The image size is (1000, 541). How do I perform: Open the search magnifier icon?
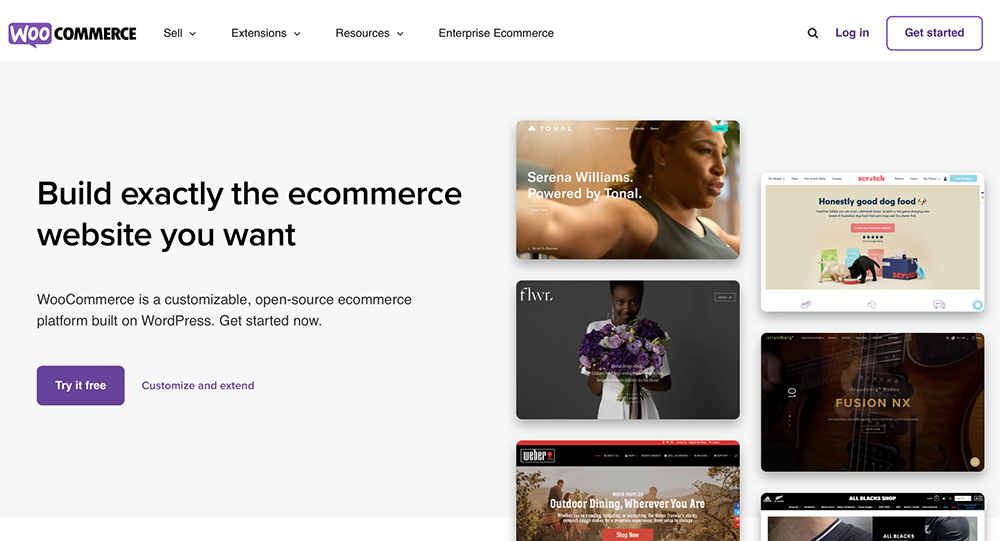pyautogui.click(x=812, y=33)
